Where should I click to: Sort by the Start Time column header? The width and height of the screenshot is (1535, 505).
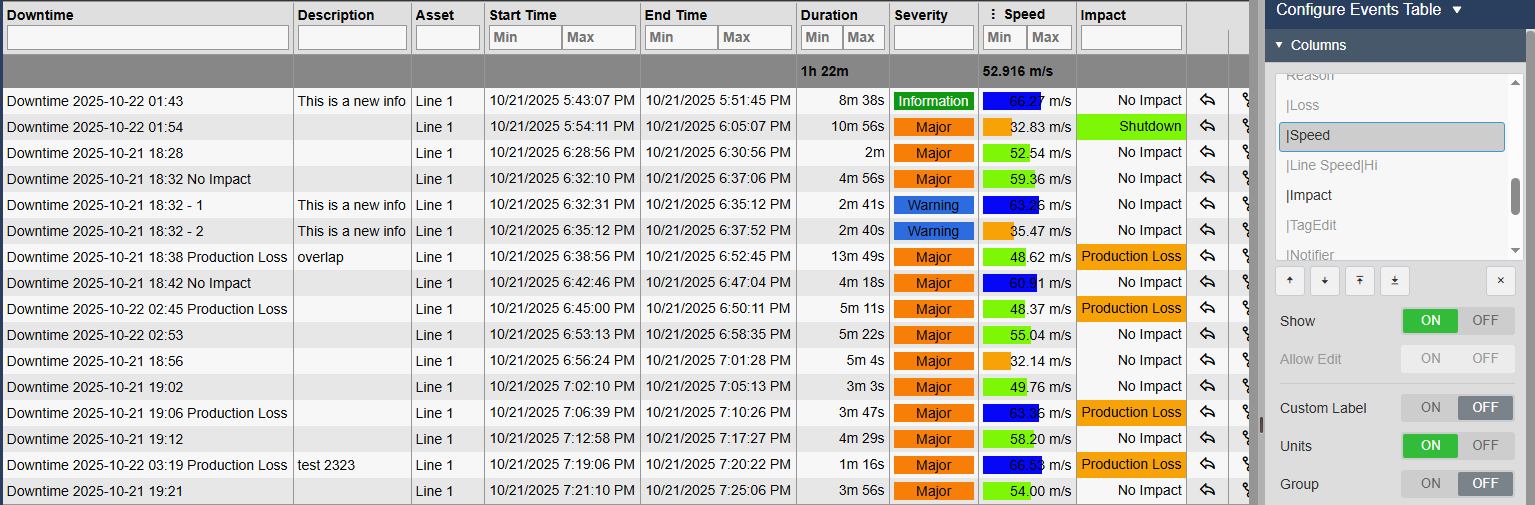click(x=522, y=15)
